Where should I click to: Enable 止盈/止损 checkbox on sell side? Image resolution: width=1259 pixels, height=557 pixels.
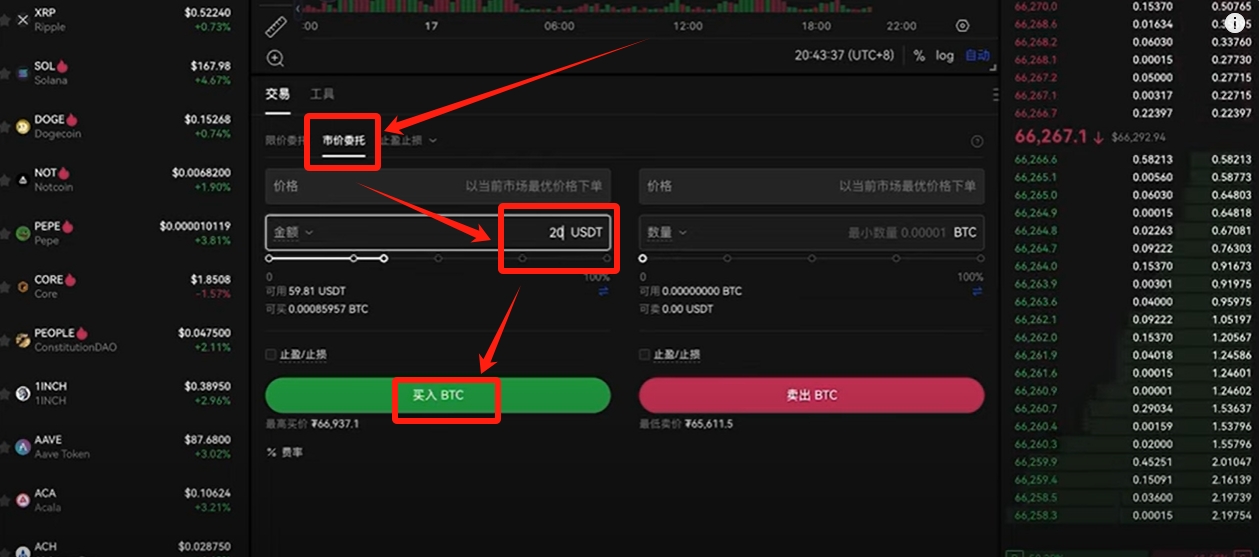[x=645, y=355]
